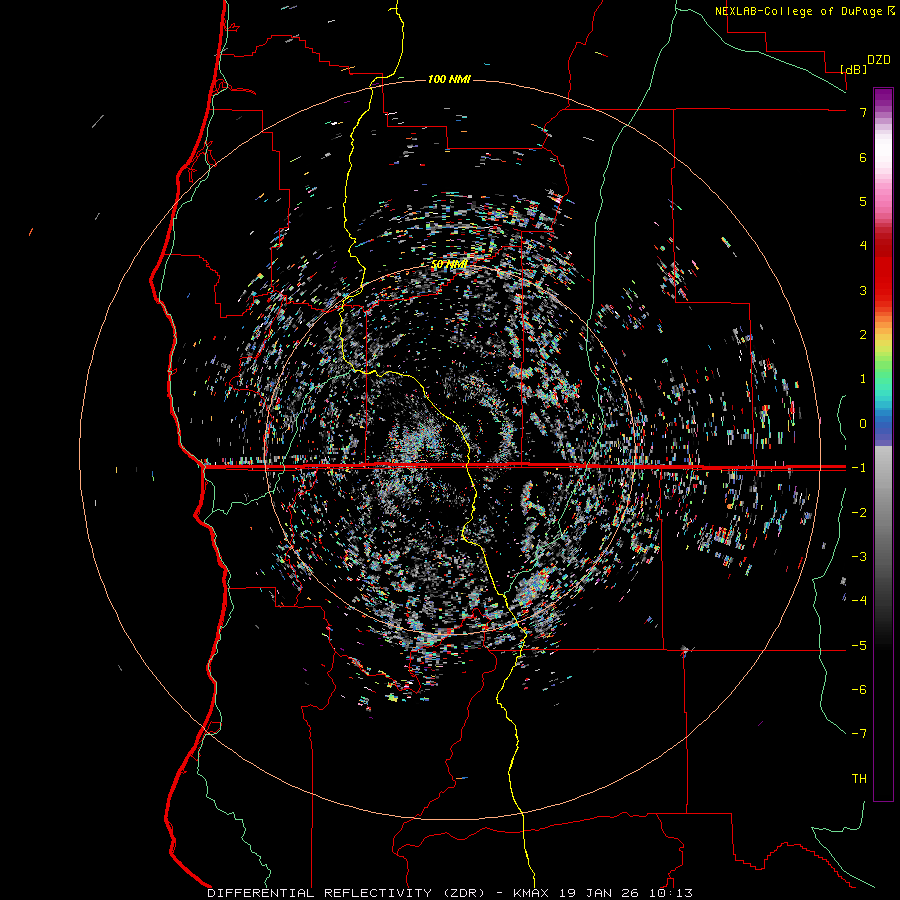Click the -2 value on color scale
Screen dimensions: 900x900
pos(859,513)
